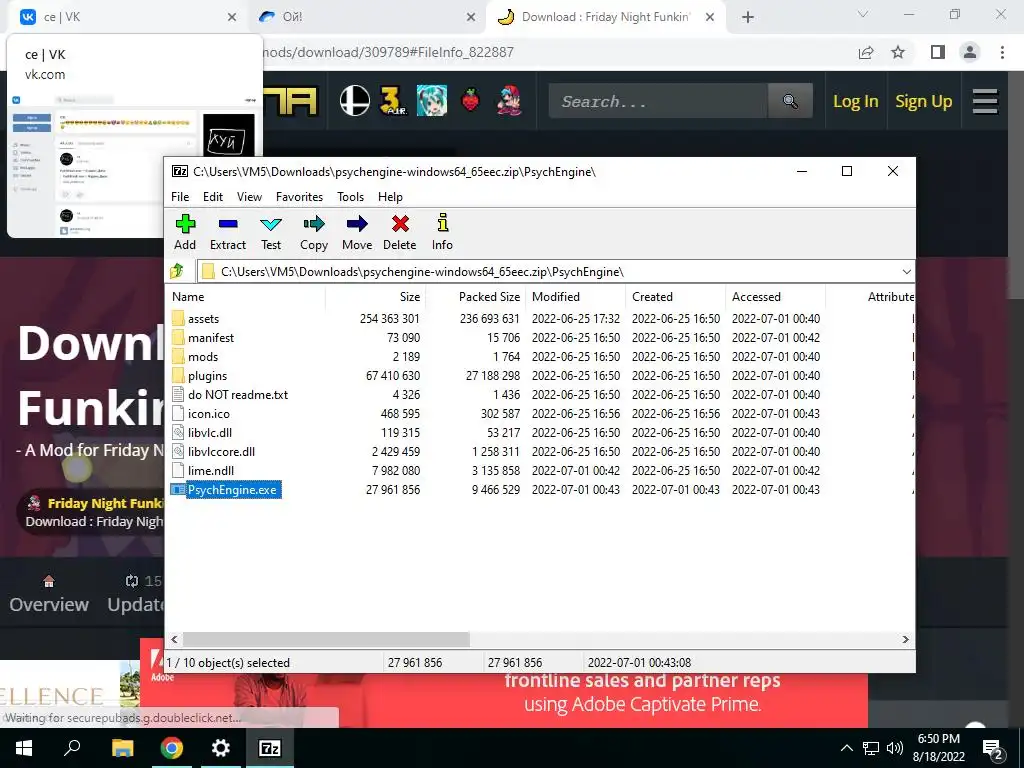The height and width of the screenshot is (768, 1024).
Task: Open taskbar search
Action: (72, 748)
